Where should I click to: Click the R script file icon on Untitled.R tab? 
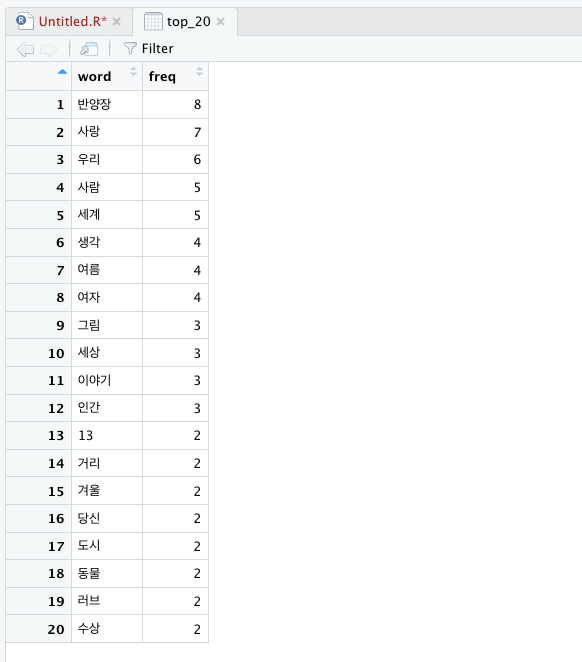pyautogui.click(x=24, y=21)
